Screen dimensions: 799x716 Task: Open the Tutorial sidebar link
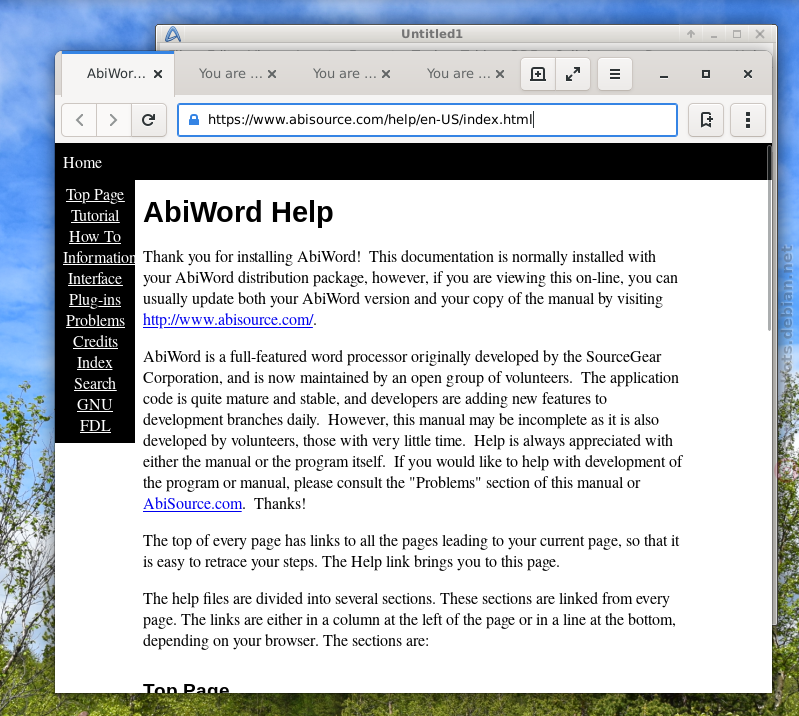(95, 216)
